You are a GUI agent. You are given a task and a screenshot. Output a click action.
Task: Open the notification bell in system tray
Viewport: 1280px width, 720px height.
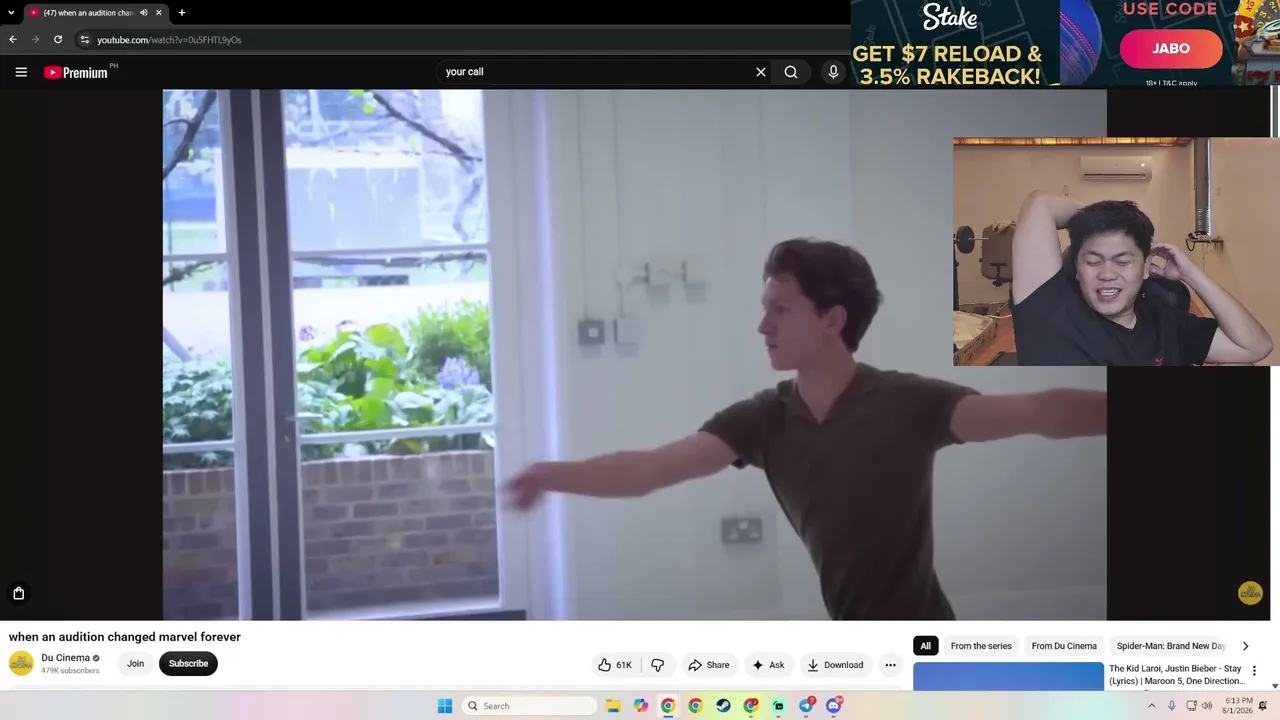coord(1263,706)
